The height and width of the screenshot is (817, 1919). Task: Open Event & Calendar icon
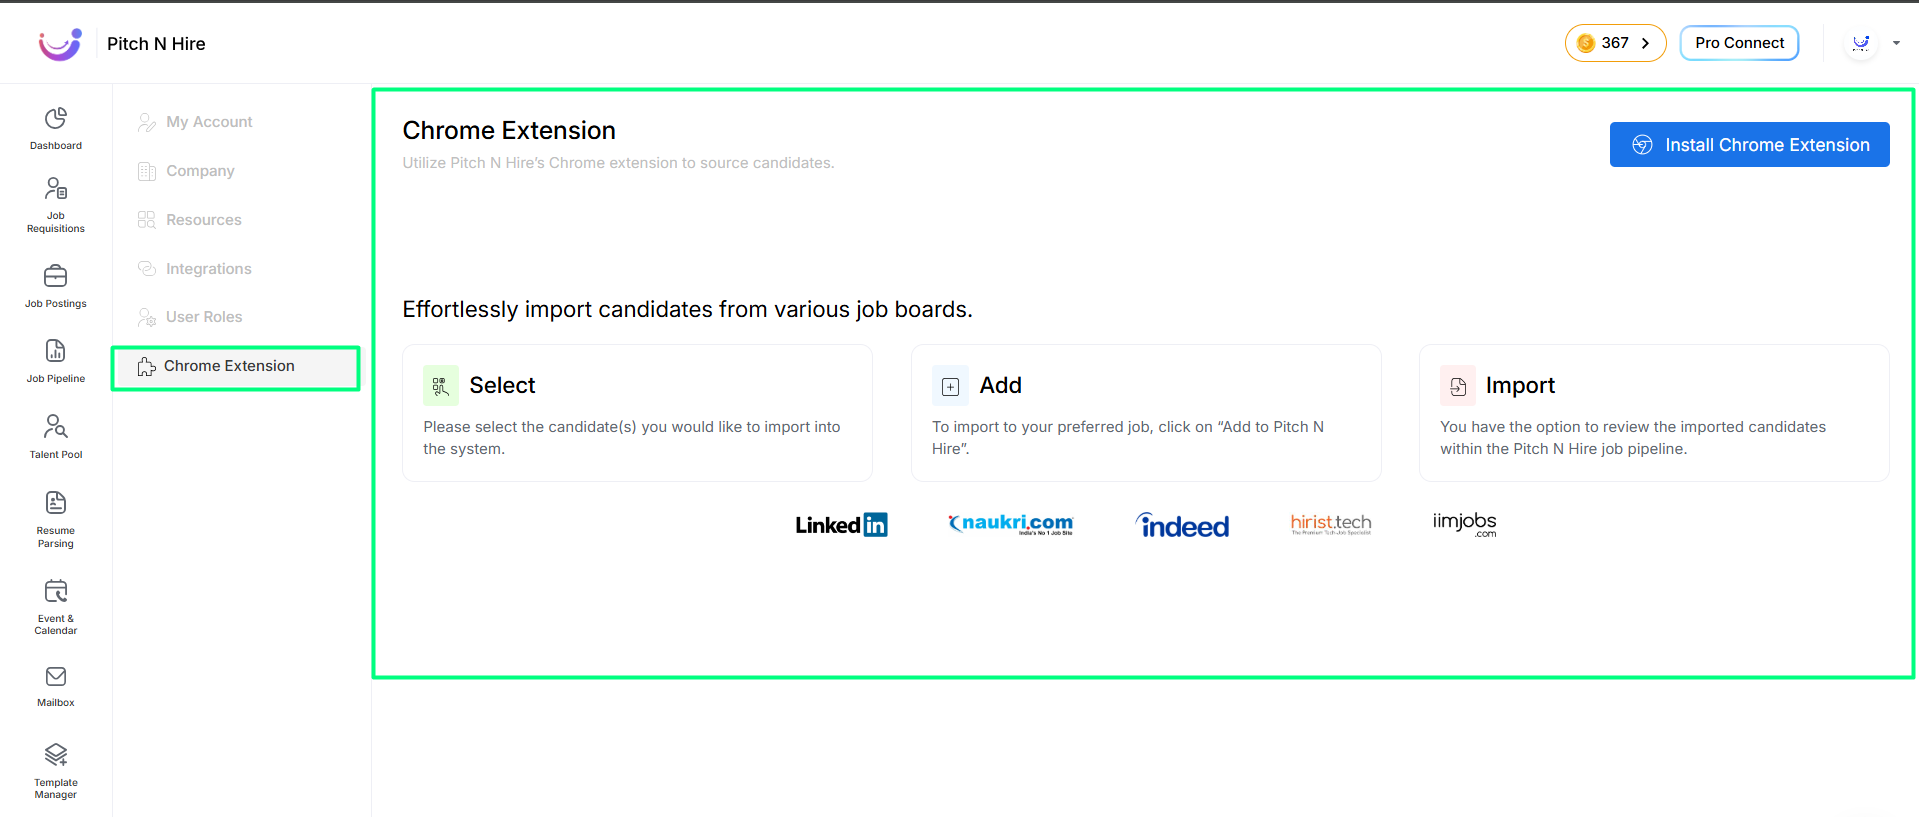(x=56, y=591)
